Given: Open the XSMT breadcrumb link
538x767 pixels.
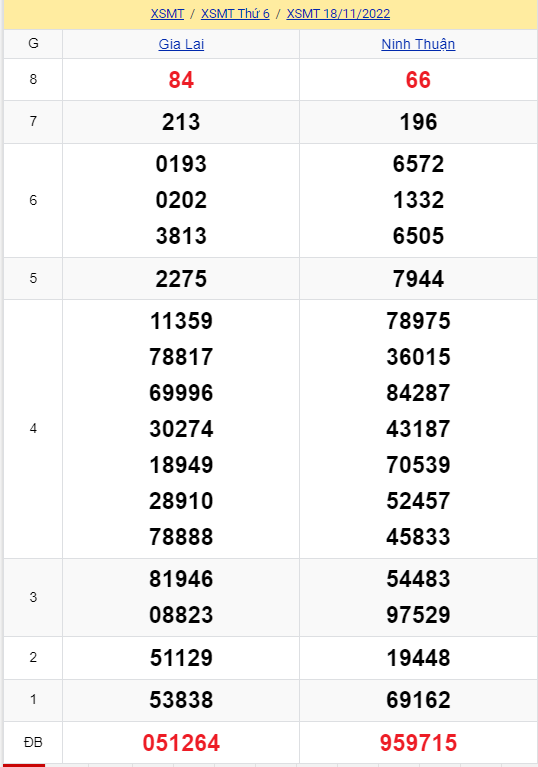Looking at the screenshot, I should click(167, 14).
